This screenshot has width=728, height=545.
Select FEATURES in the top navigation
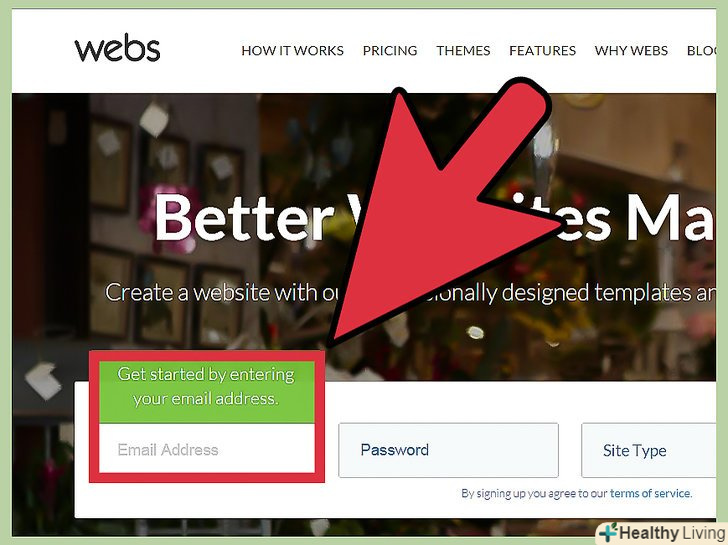tap(542, 50)
